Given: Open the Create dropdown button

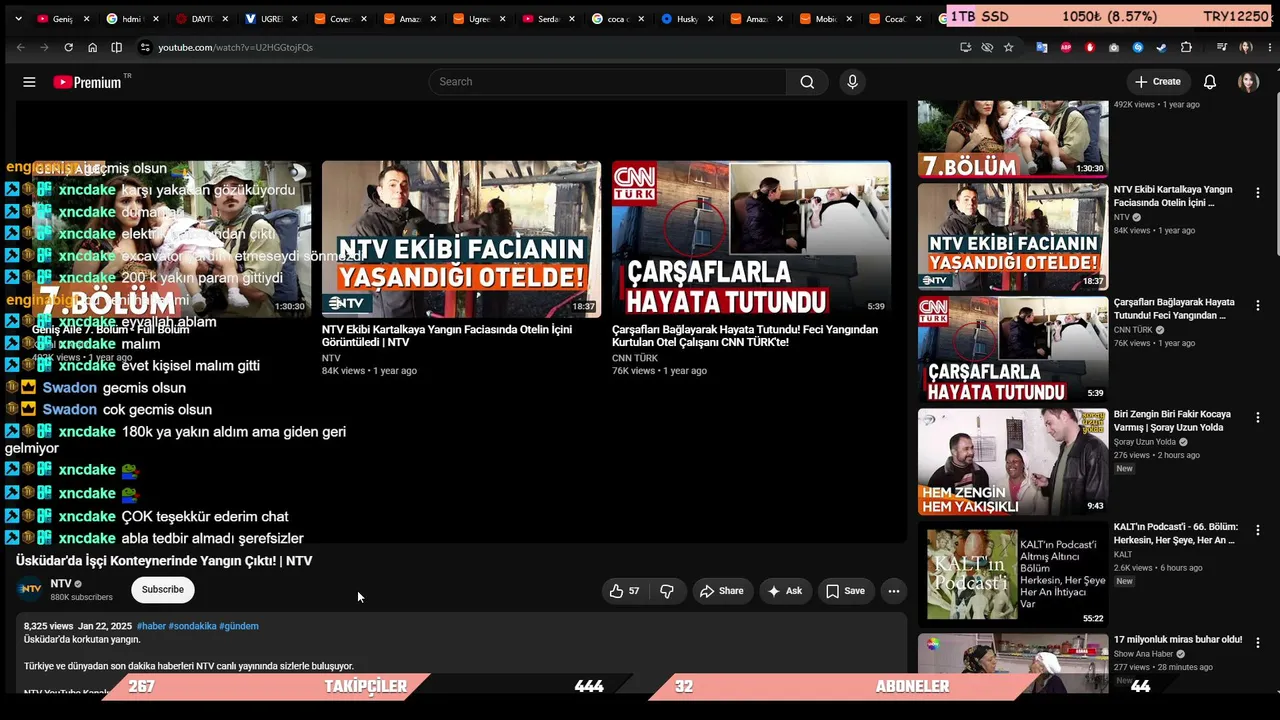Looking at the screenshot, I should pyautogui.click(x=1158, y=82).
